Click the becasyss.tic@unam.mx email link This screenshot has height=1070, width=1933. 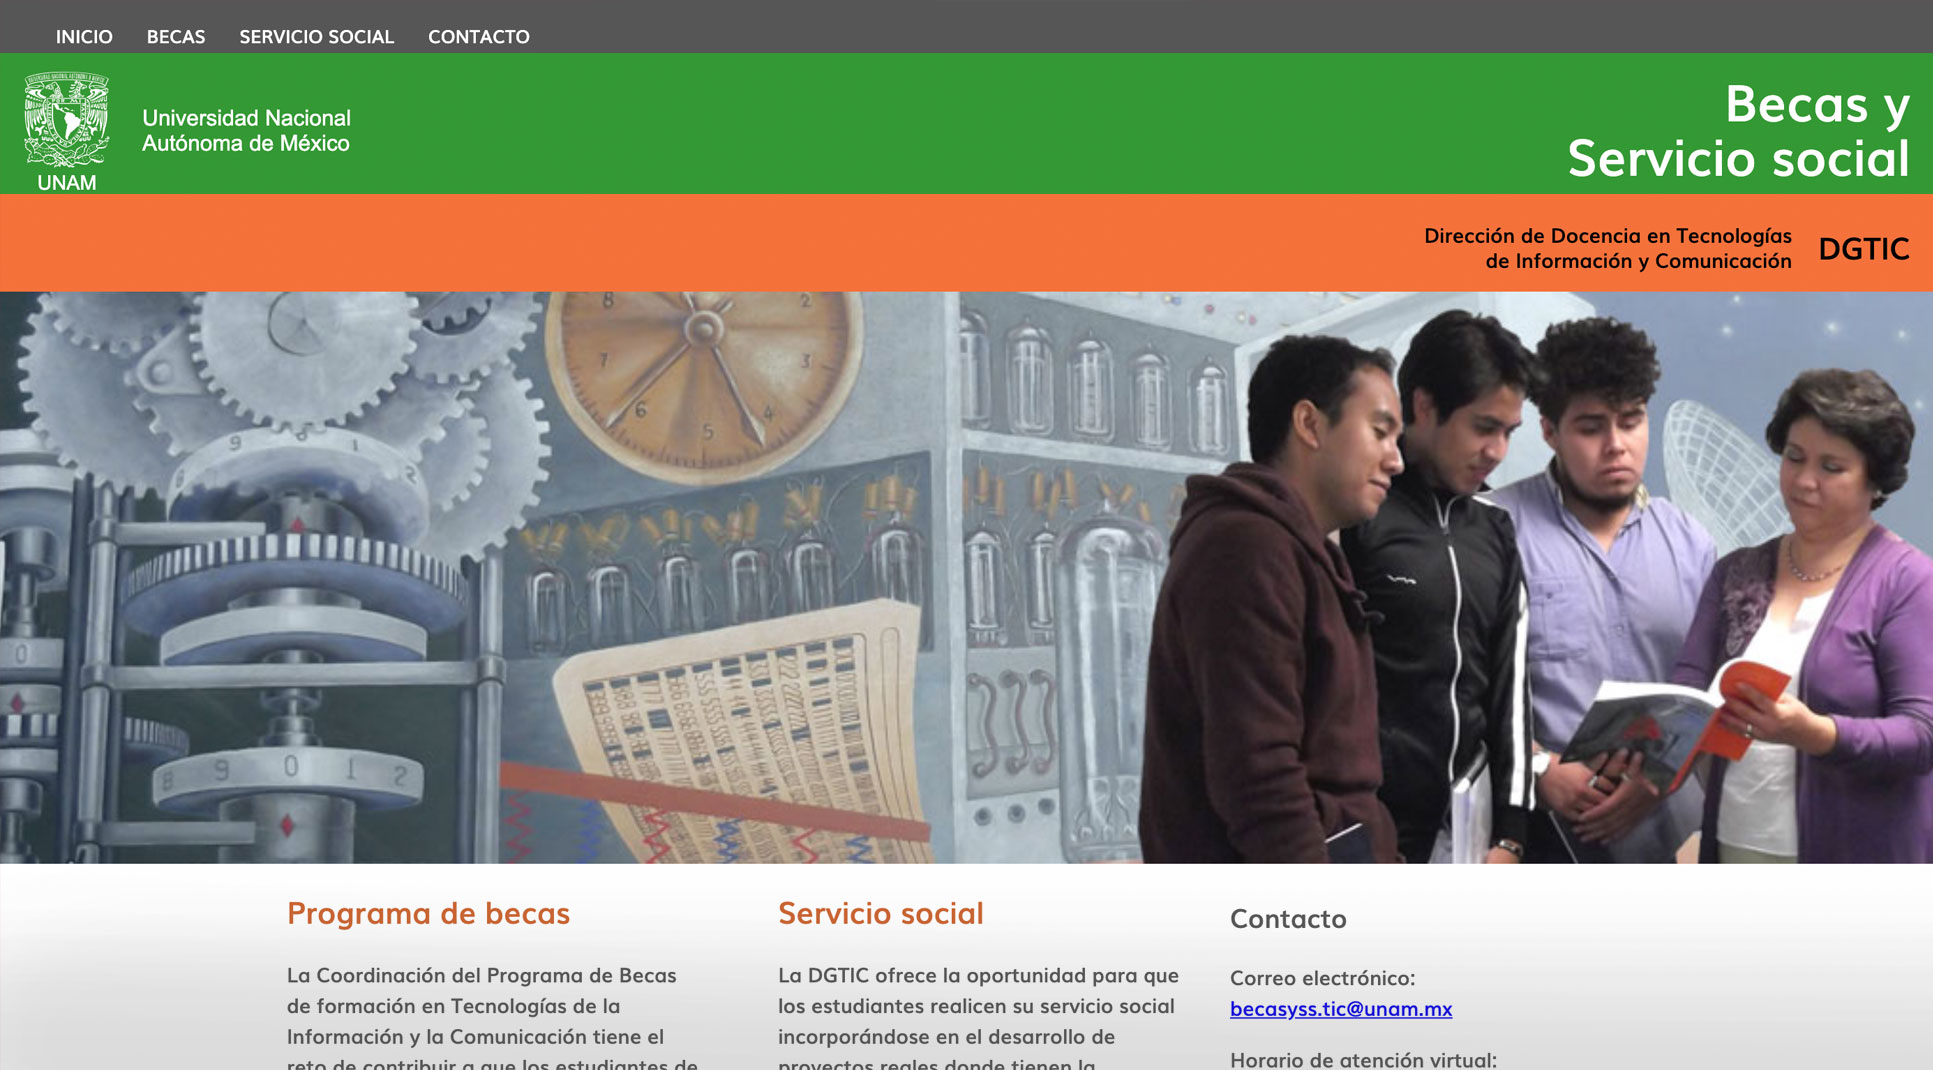(x=1340, y=1009)
